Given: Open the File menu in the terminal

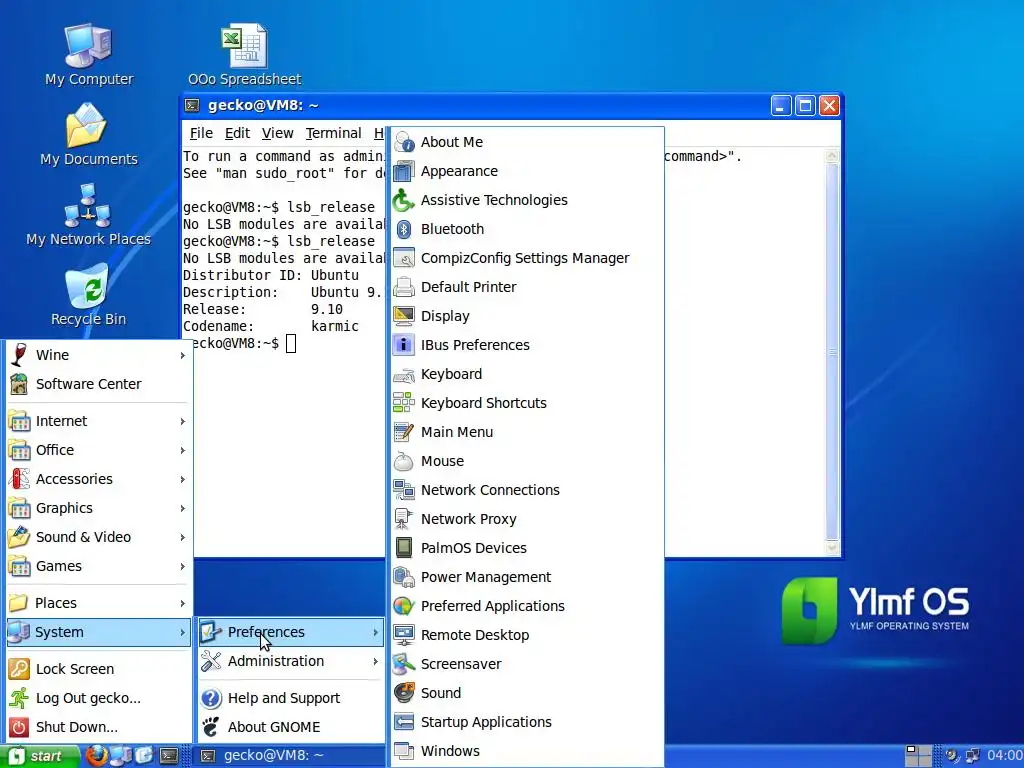Looking at the screenshot, I should point(201,133).
